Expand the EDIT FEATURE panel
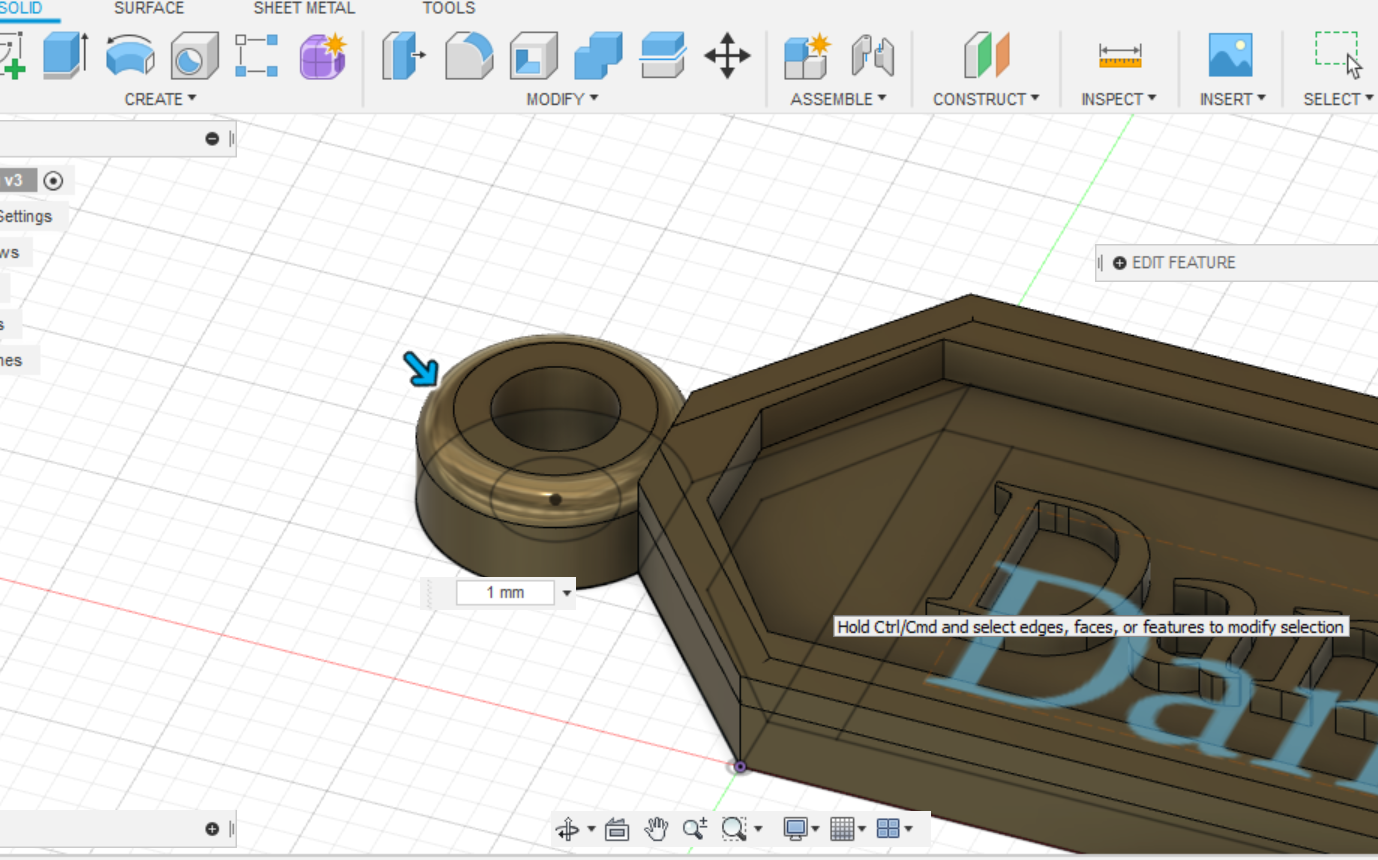The image size is (1378, 860). pyautogui.click(x=1119, y=263)
